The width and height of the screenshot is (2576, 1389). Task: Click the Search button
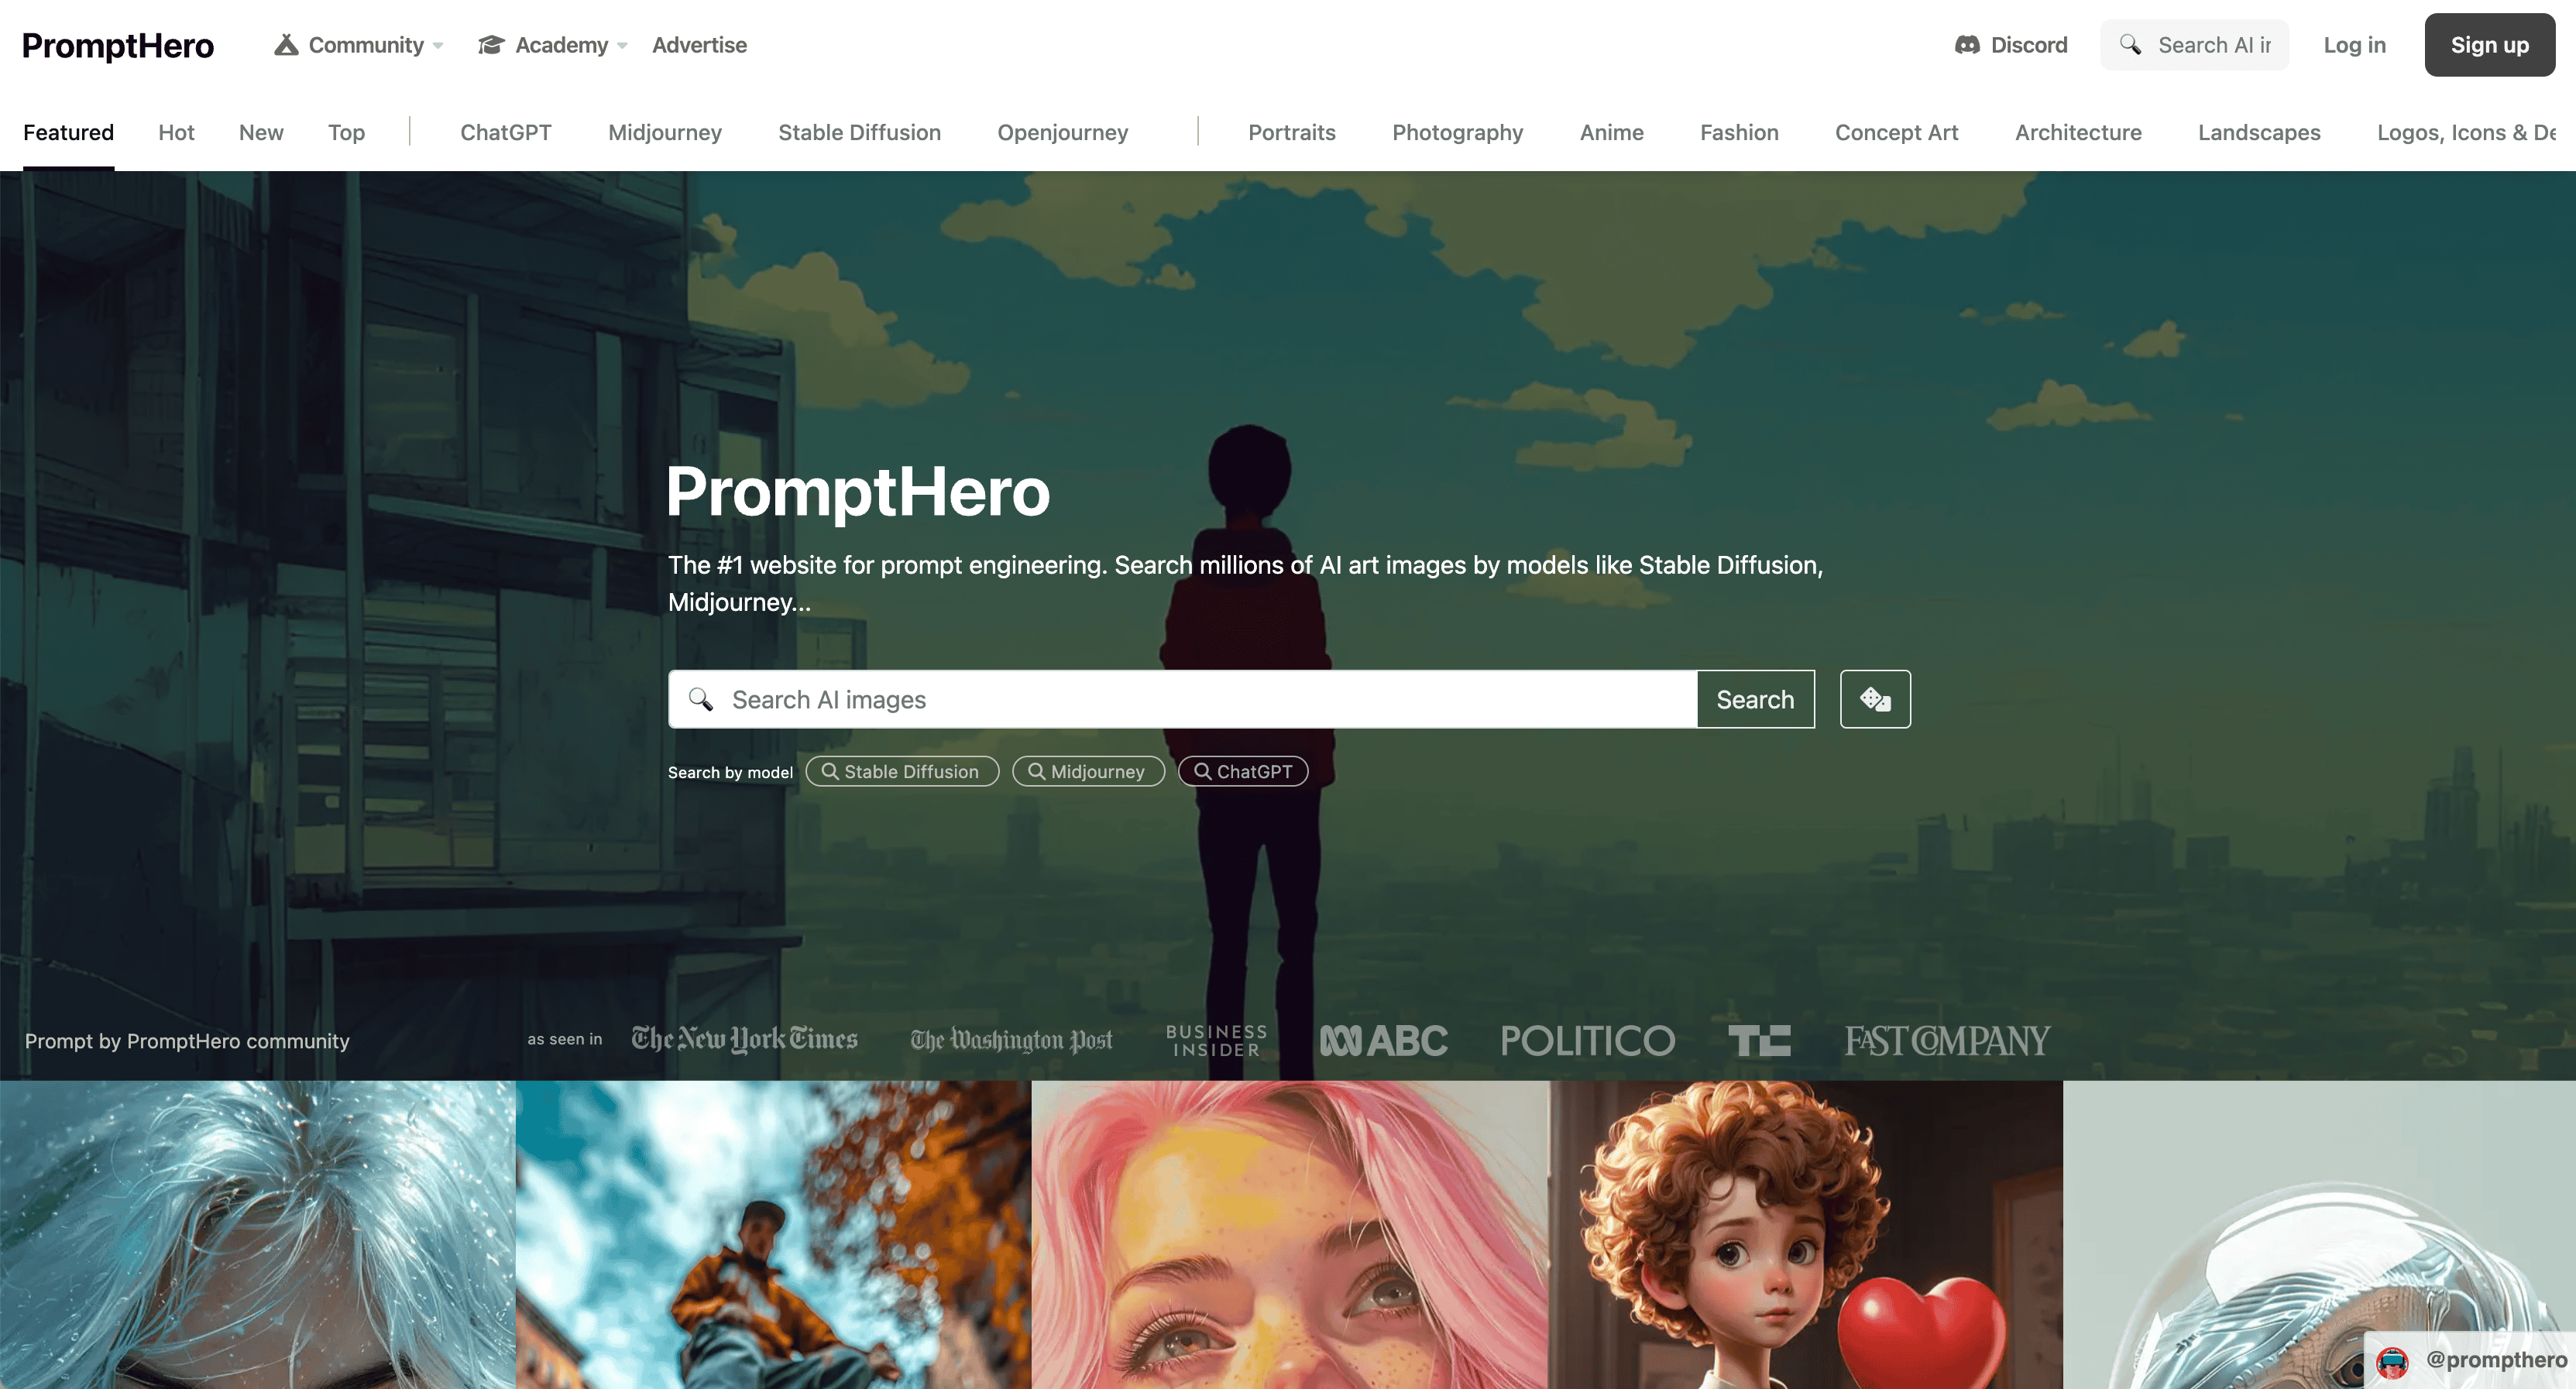pyautogui.click(x=1755, y=699)
